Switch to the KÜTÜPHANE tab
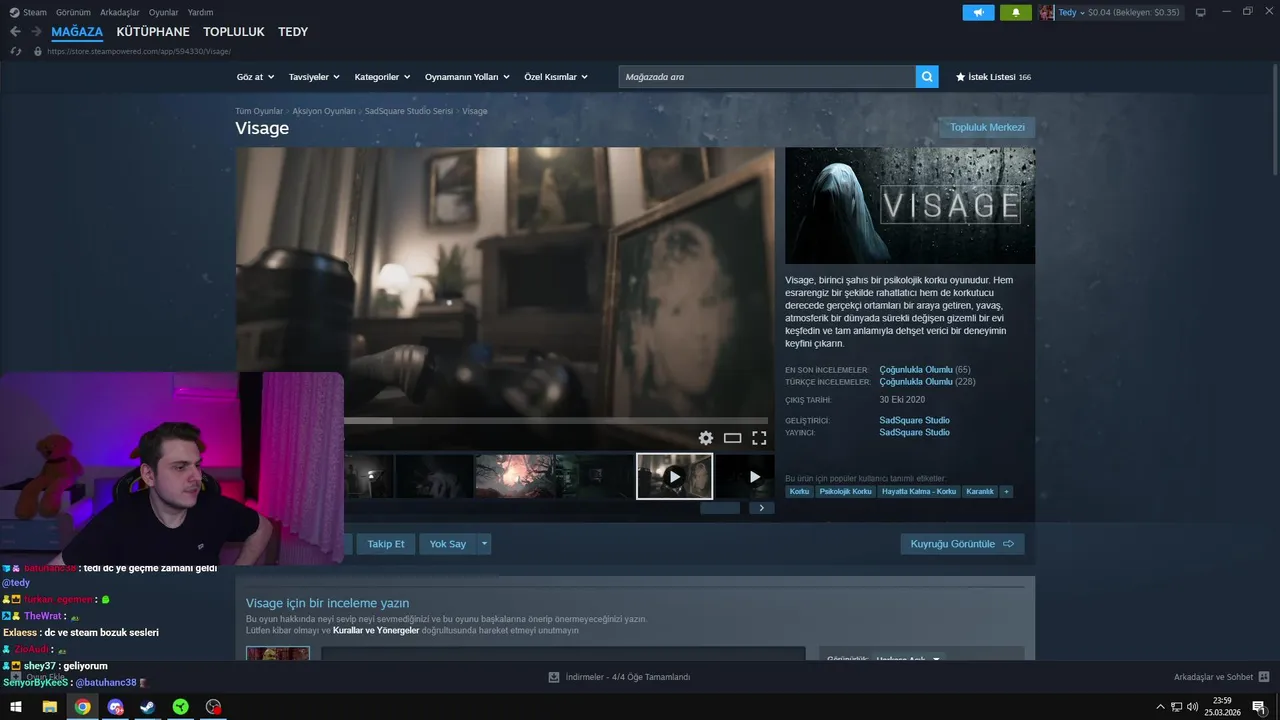Viewport: 1280px width, 720px height. click(153, 32)
